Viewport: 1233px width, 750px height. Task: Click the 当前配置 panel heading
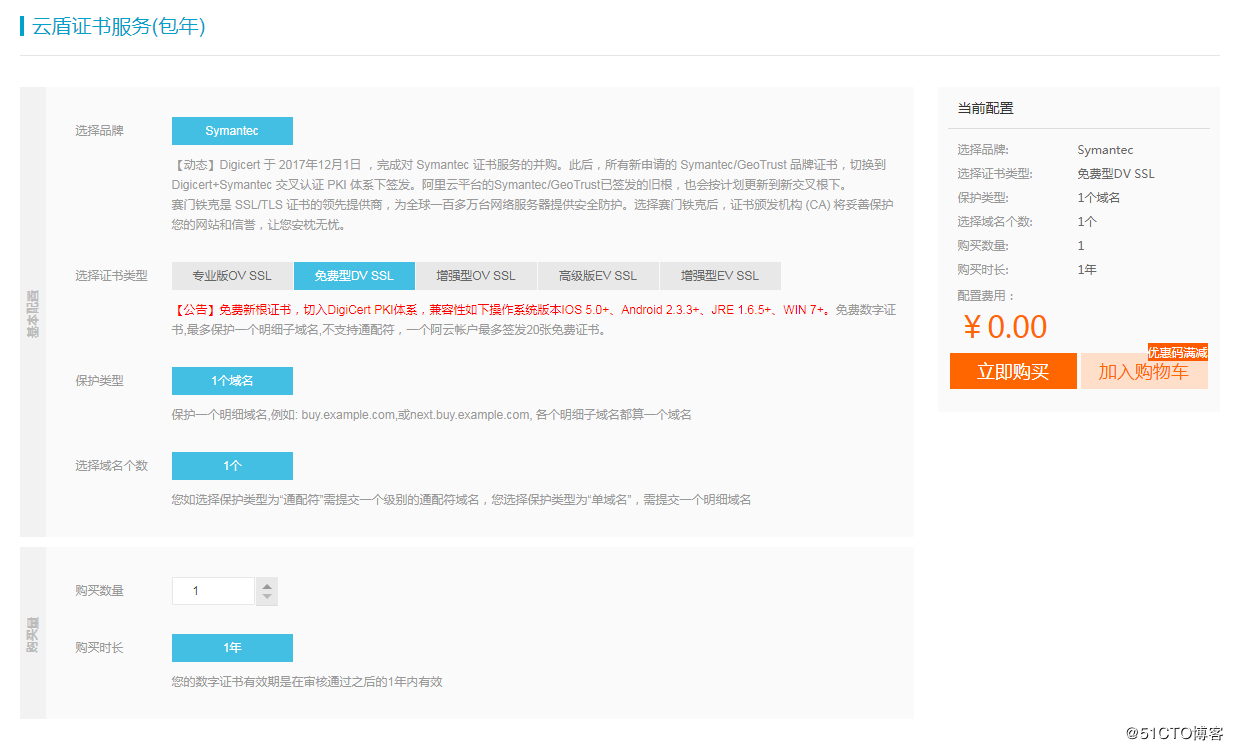985,108
